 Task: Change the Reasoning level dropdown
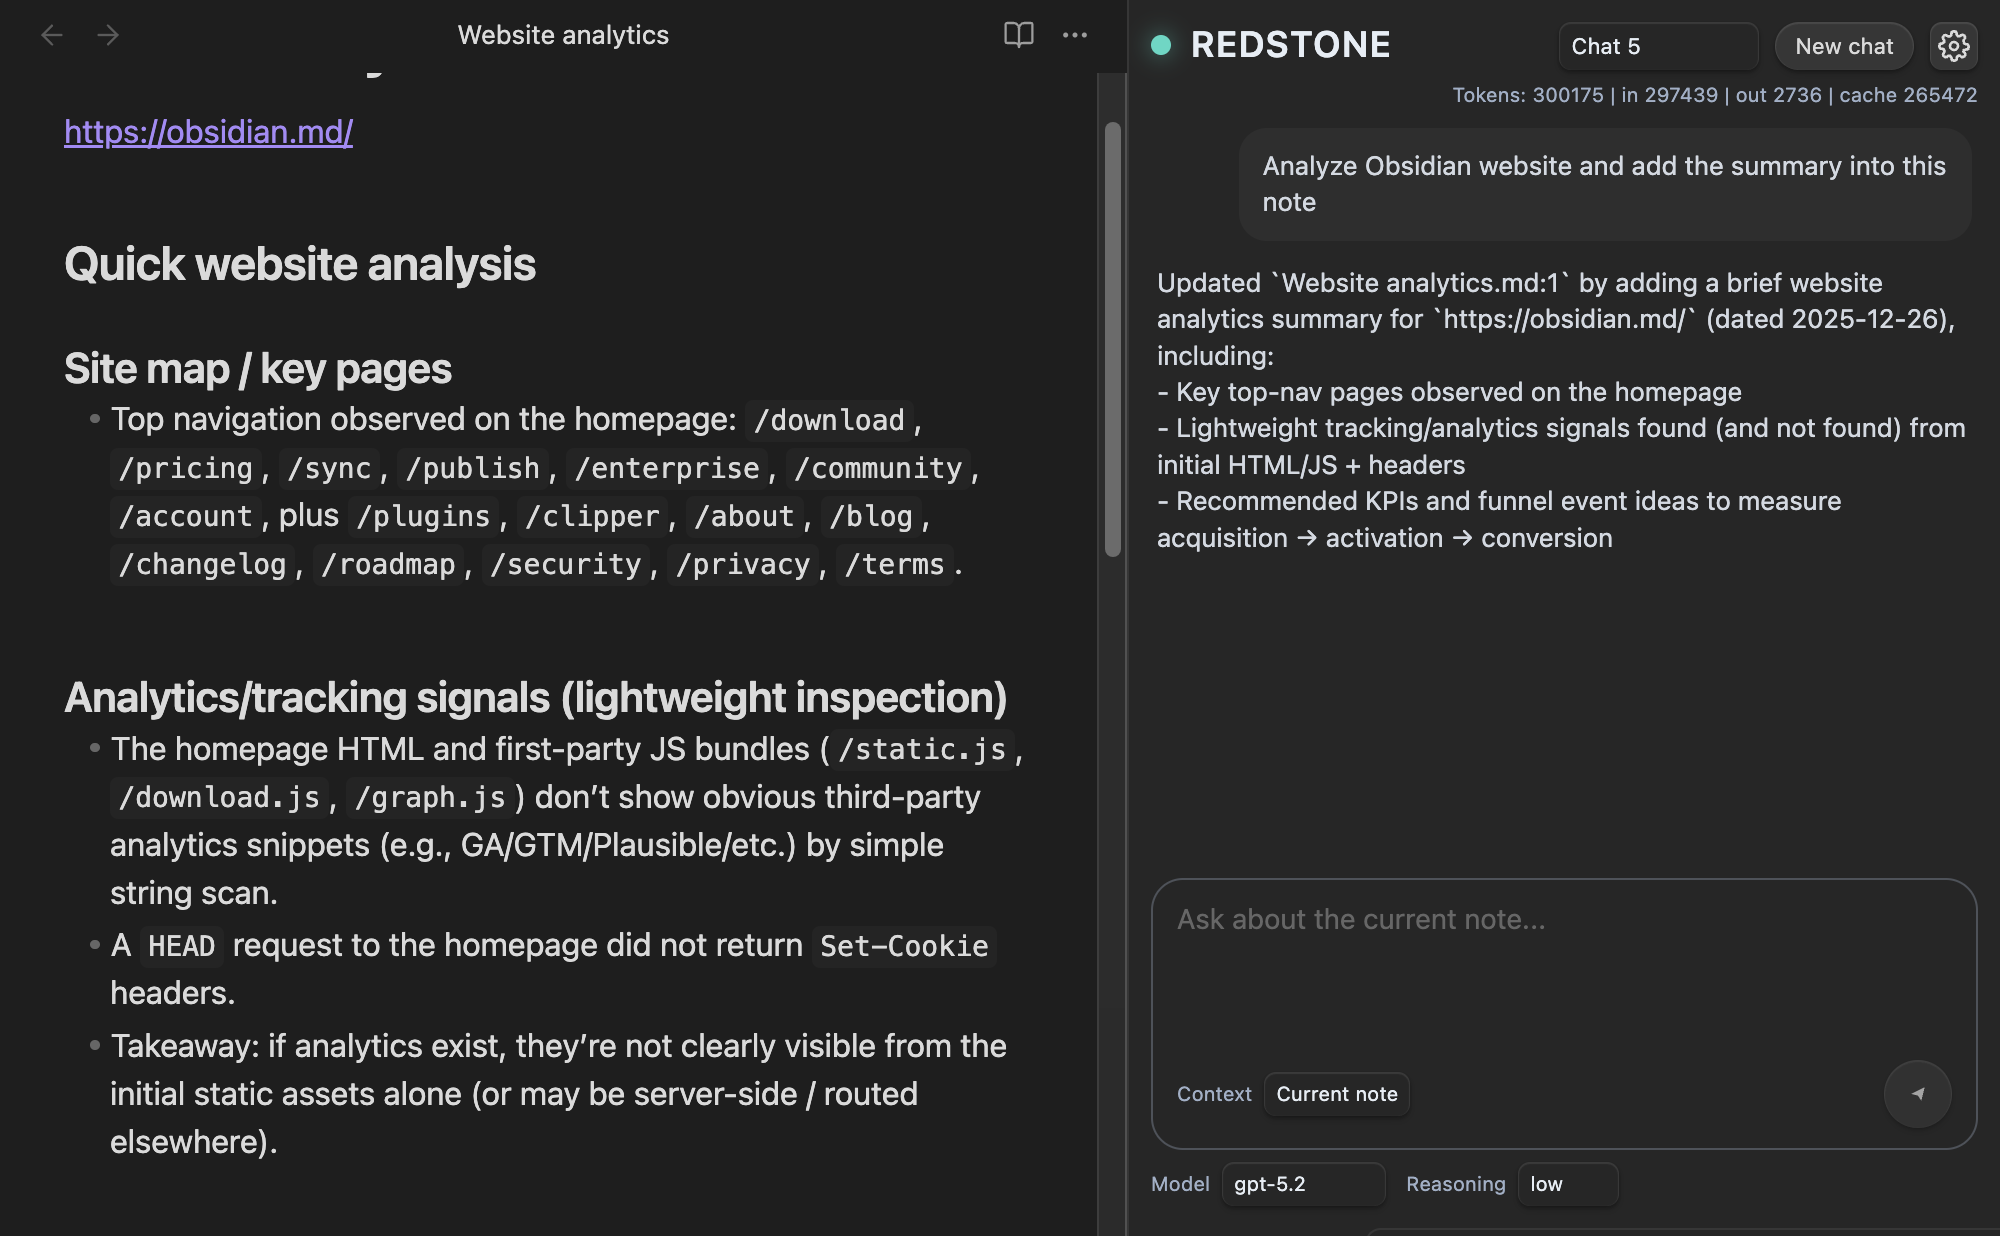[1566, 1184]
